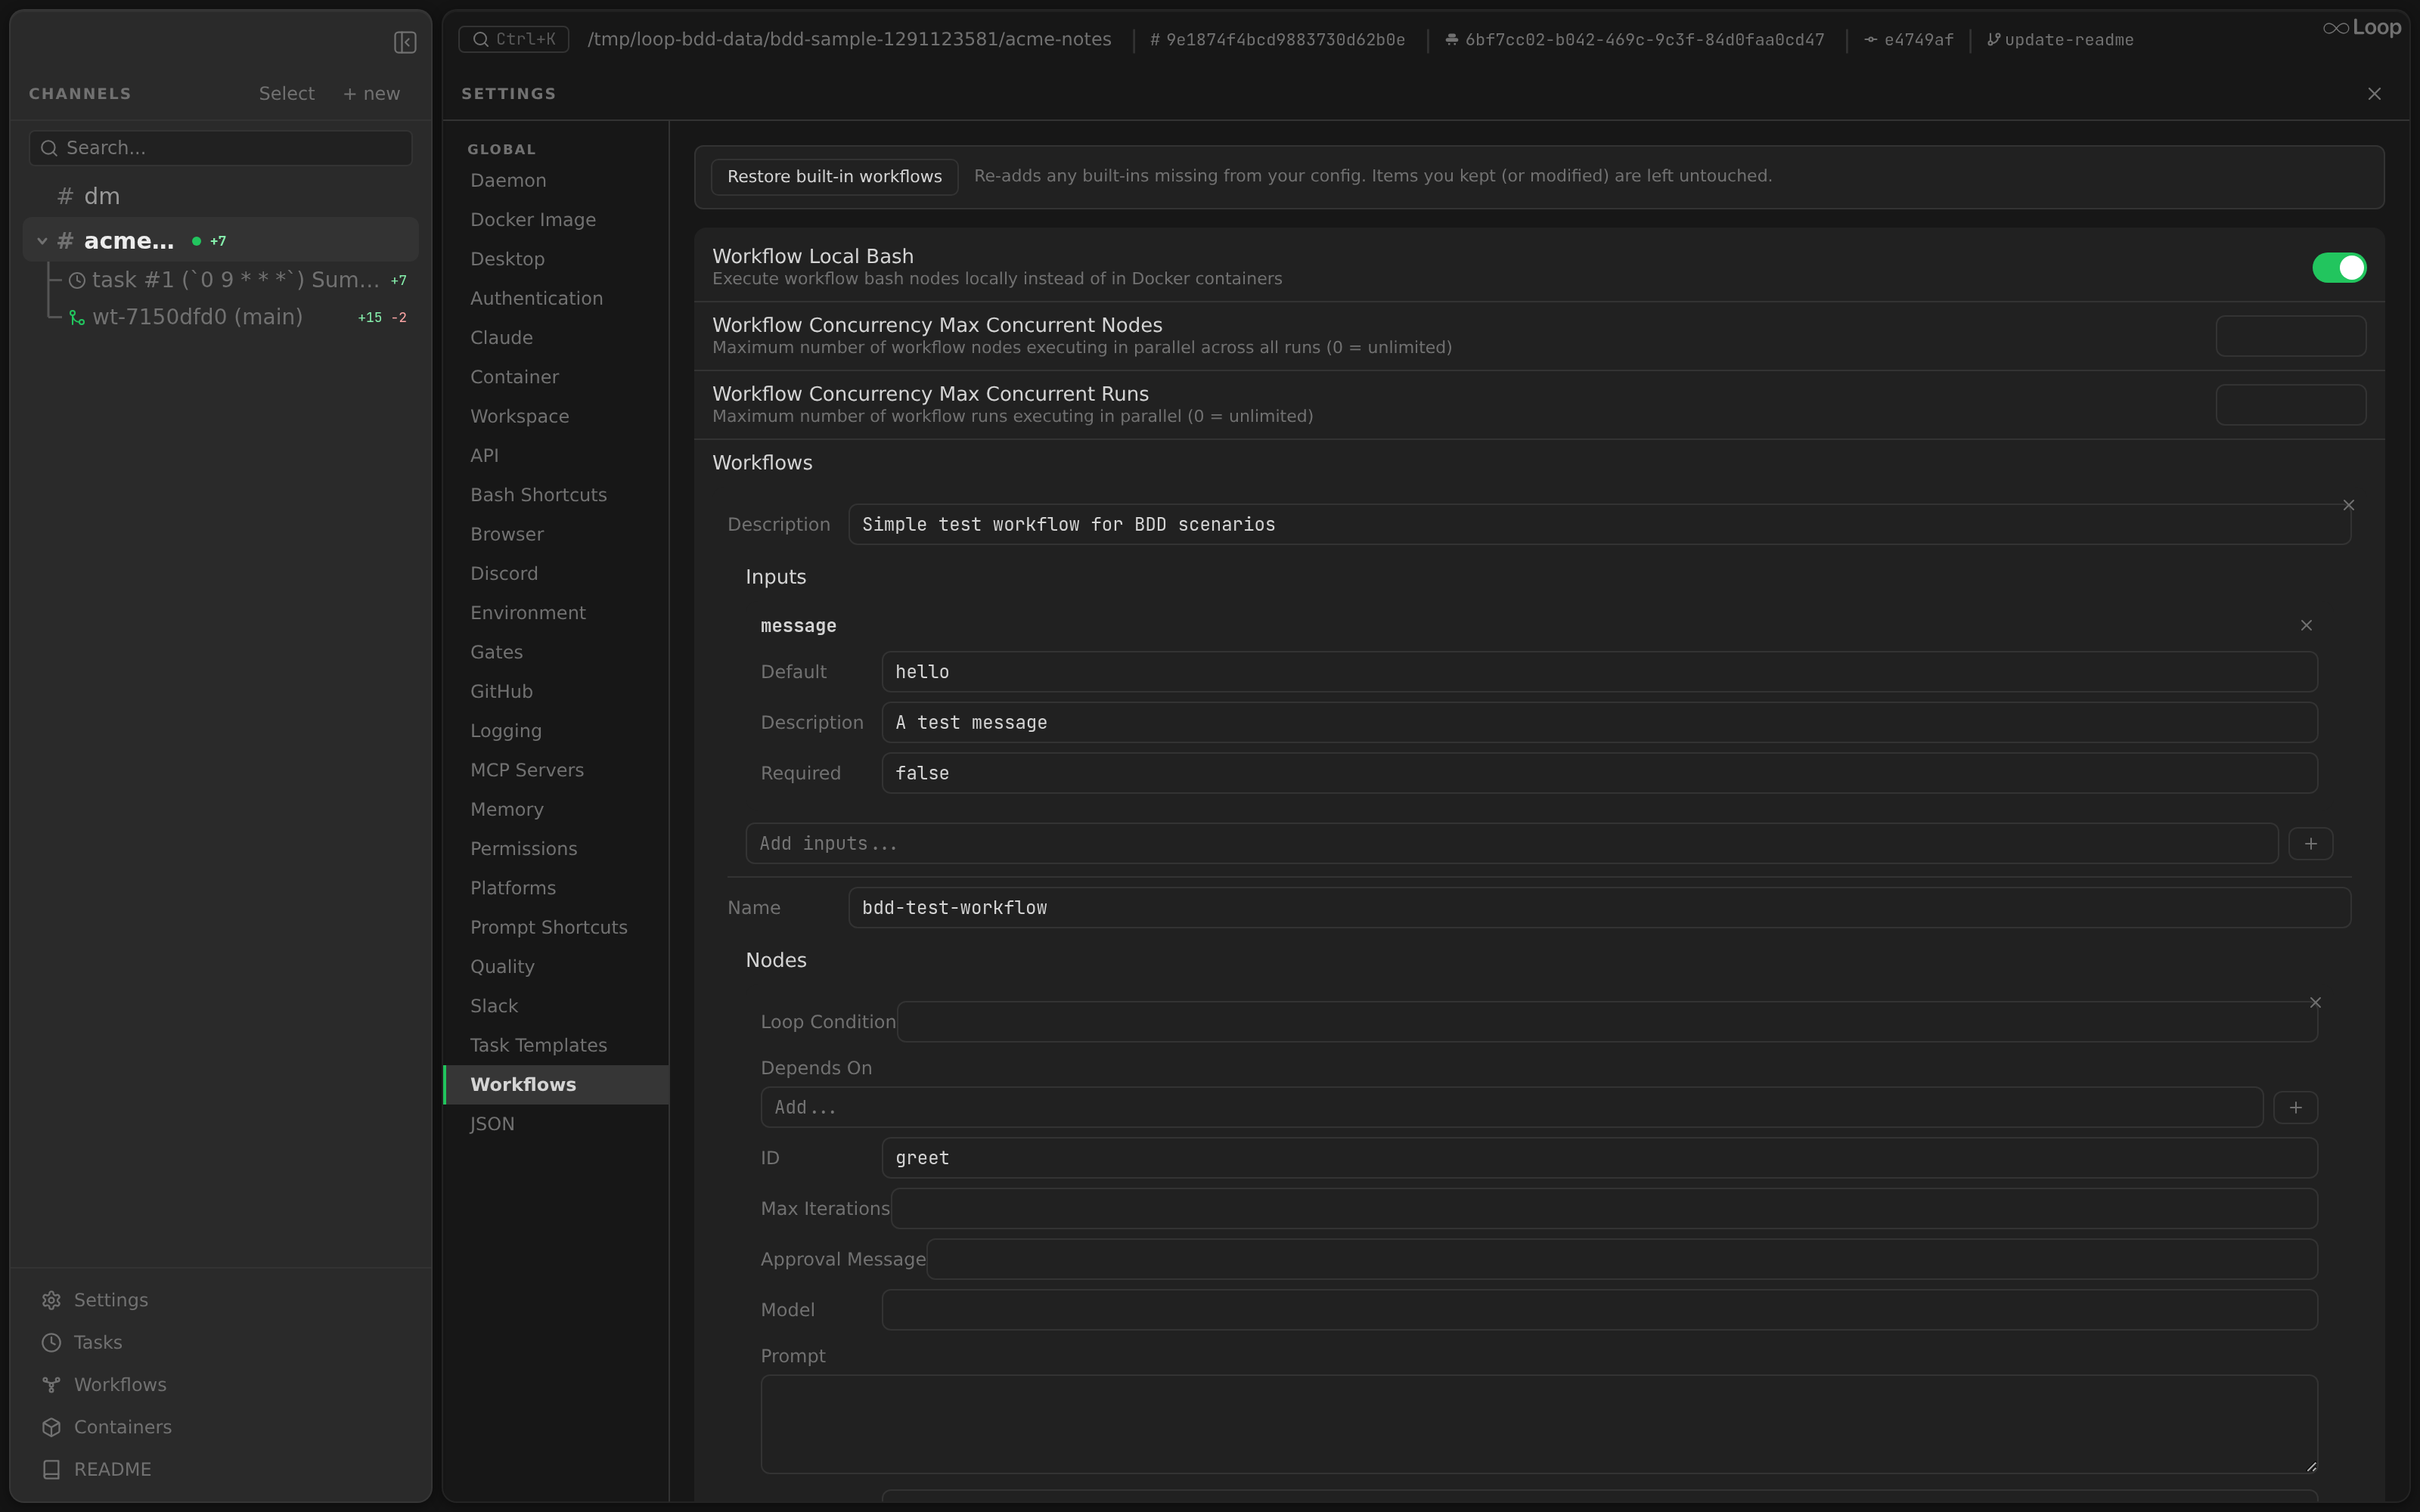Click the Max Concurrent Runs input
The height and width of the screenshot is (1512, 2420).
click(x=2291, y=405)
